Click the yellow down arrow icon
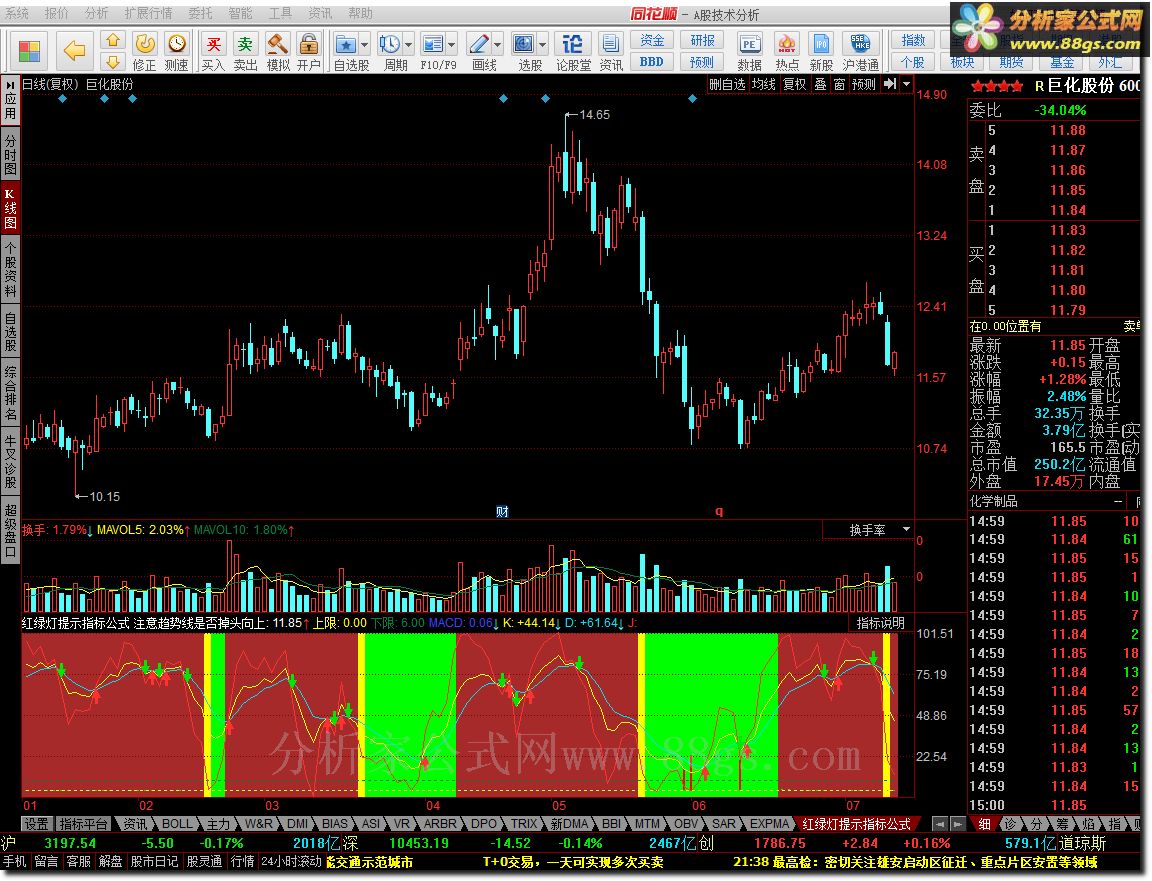 (112, 62)
